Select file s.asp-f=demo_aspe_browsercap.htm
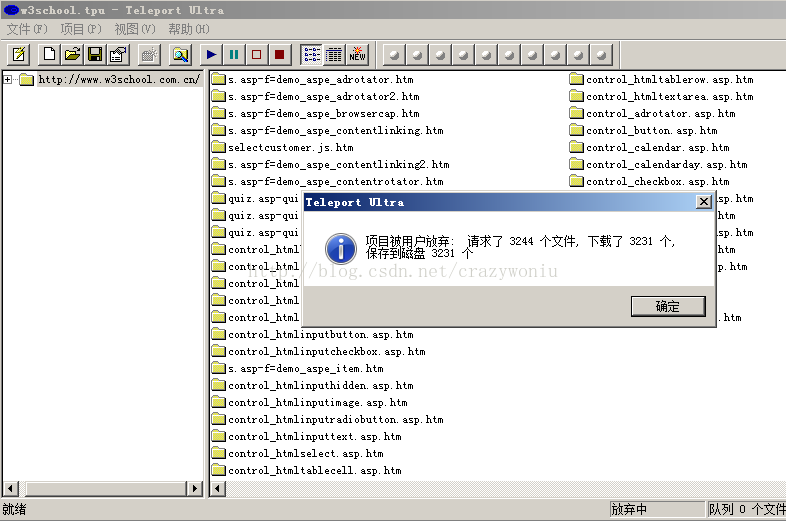The width and height of the screenshot is (786, 521). coord(324,113)
